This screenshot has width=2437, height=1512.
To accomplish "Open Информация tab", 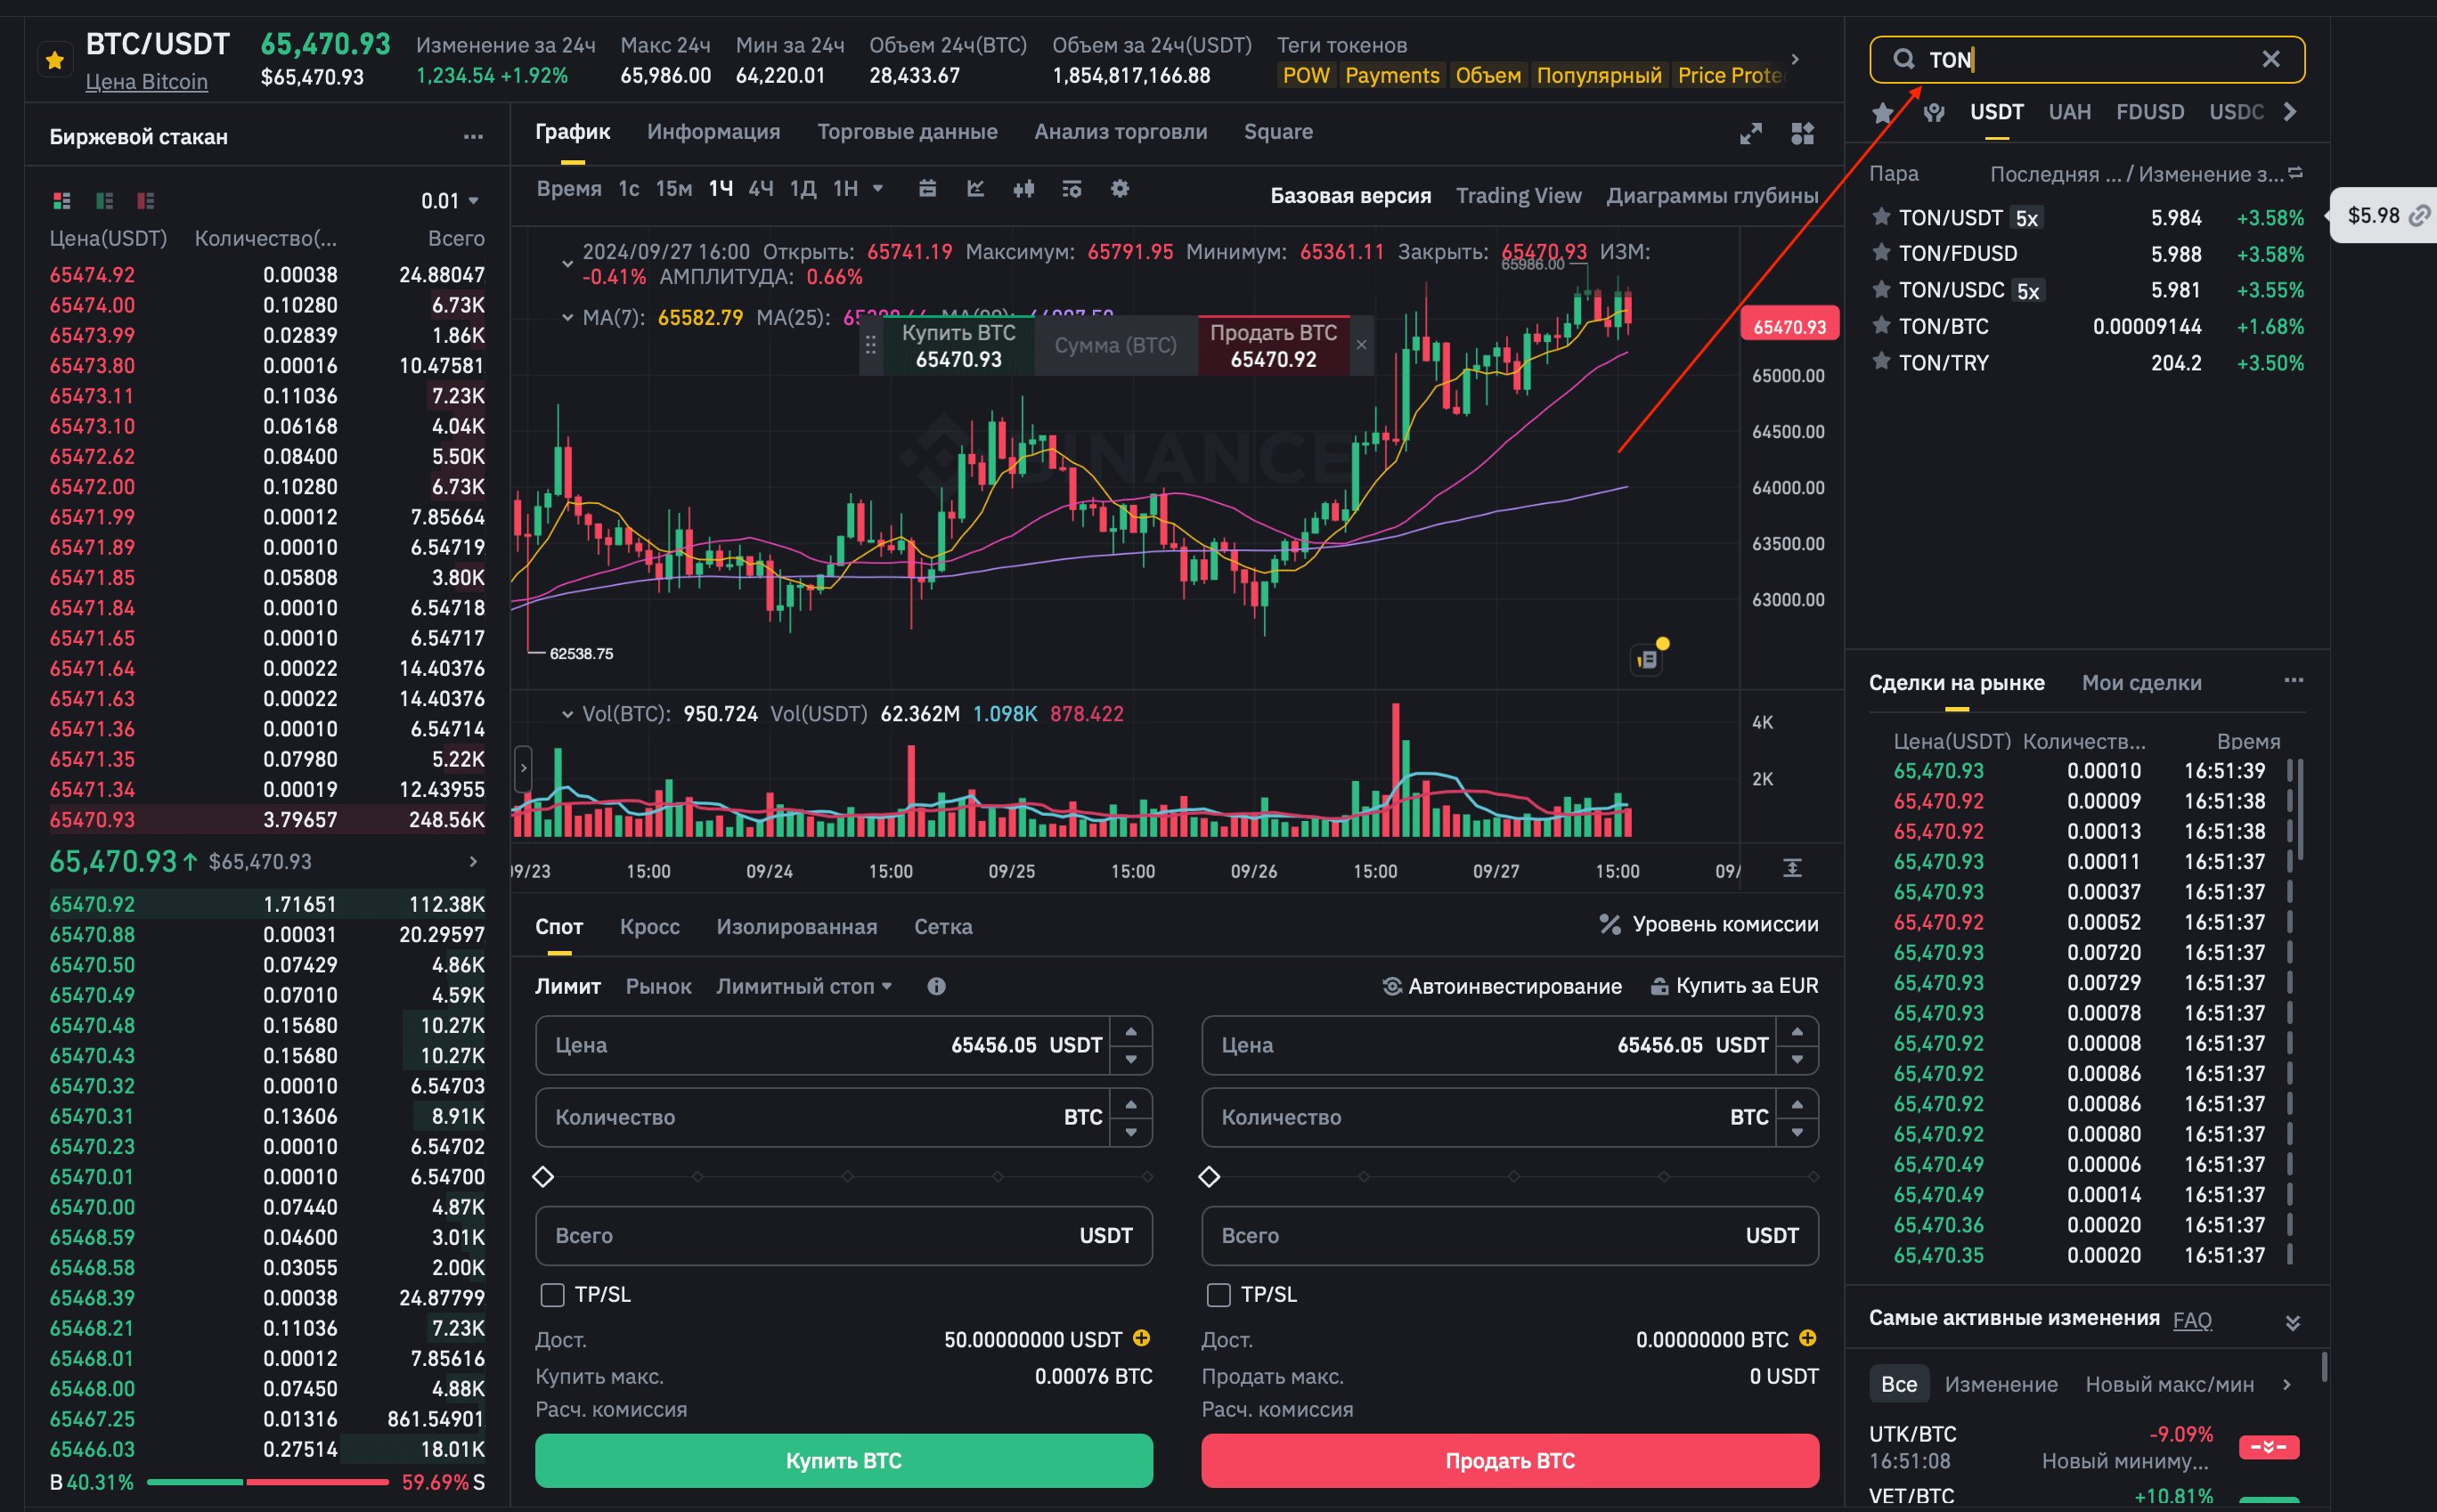I will tap(714, 132).
